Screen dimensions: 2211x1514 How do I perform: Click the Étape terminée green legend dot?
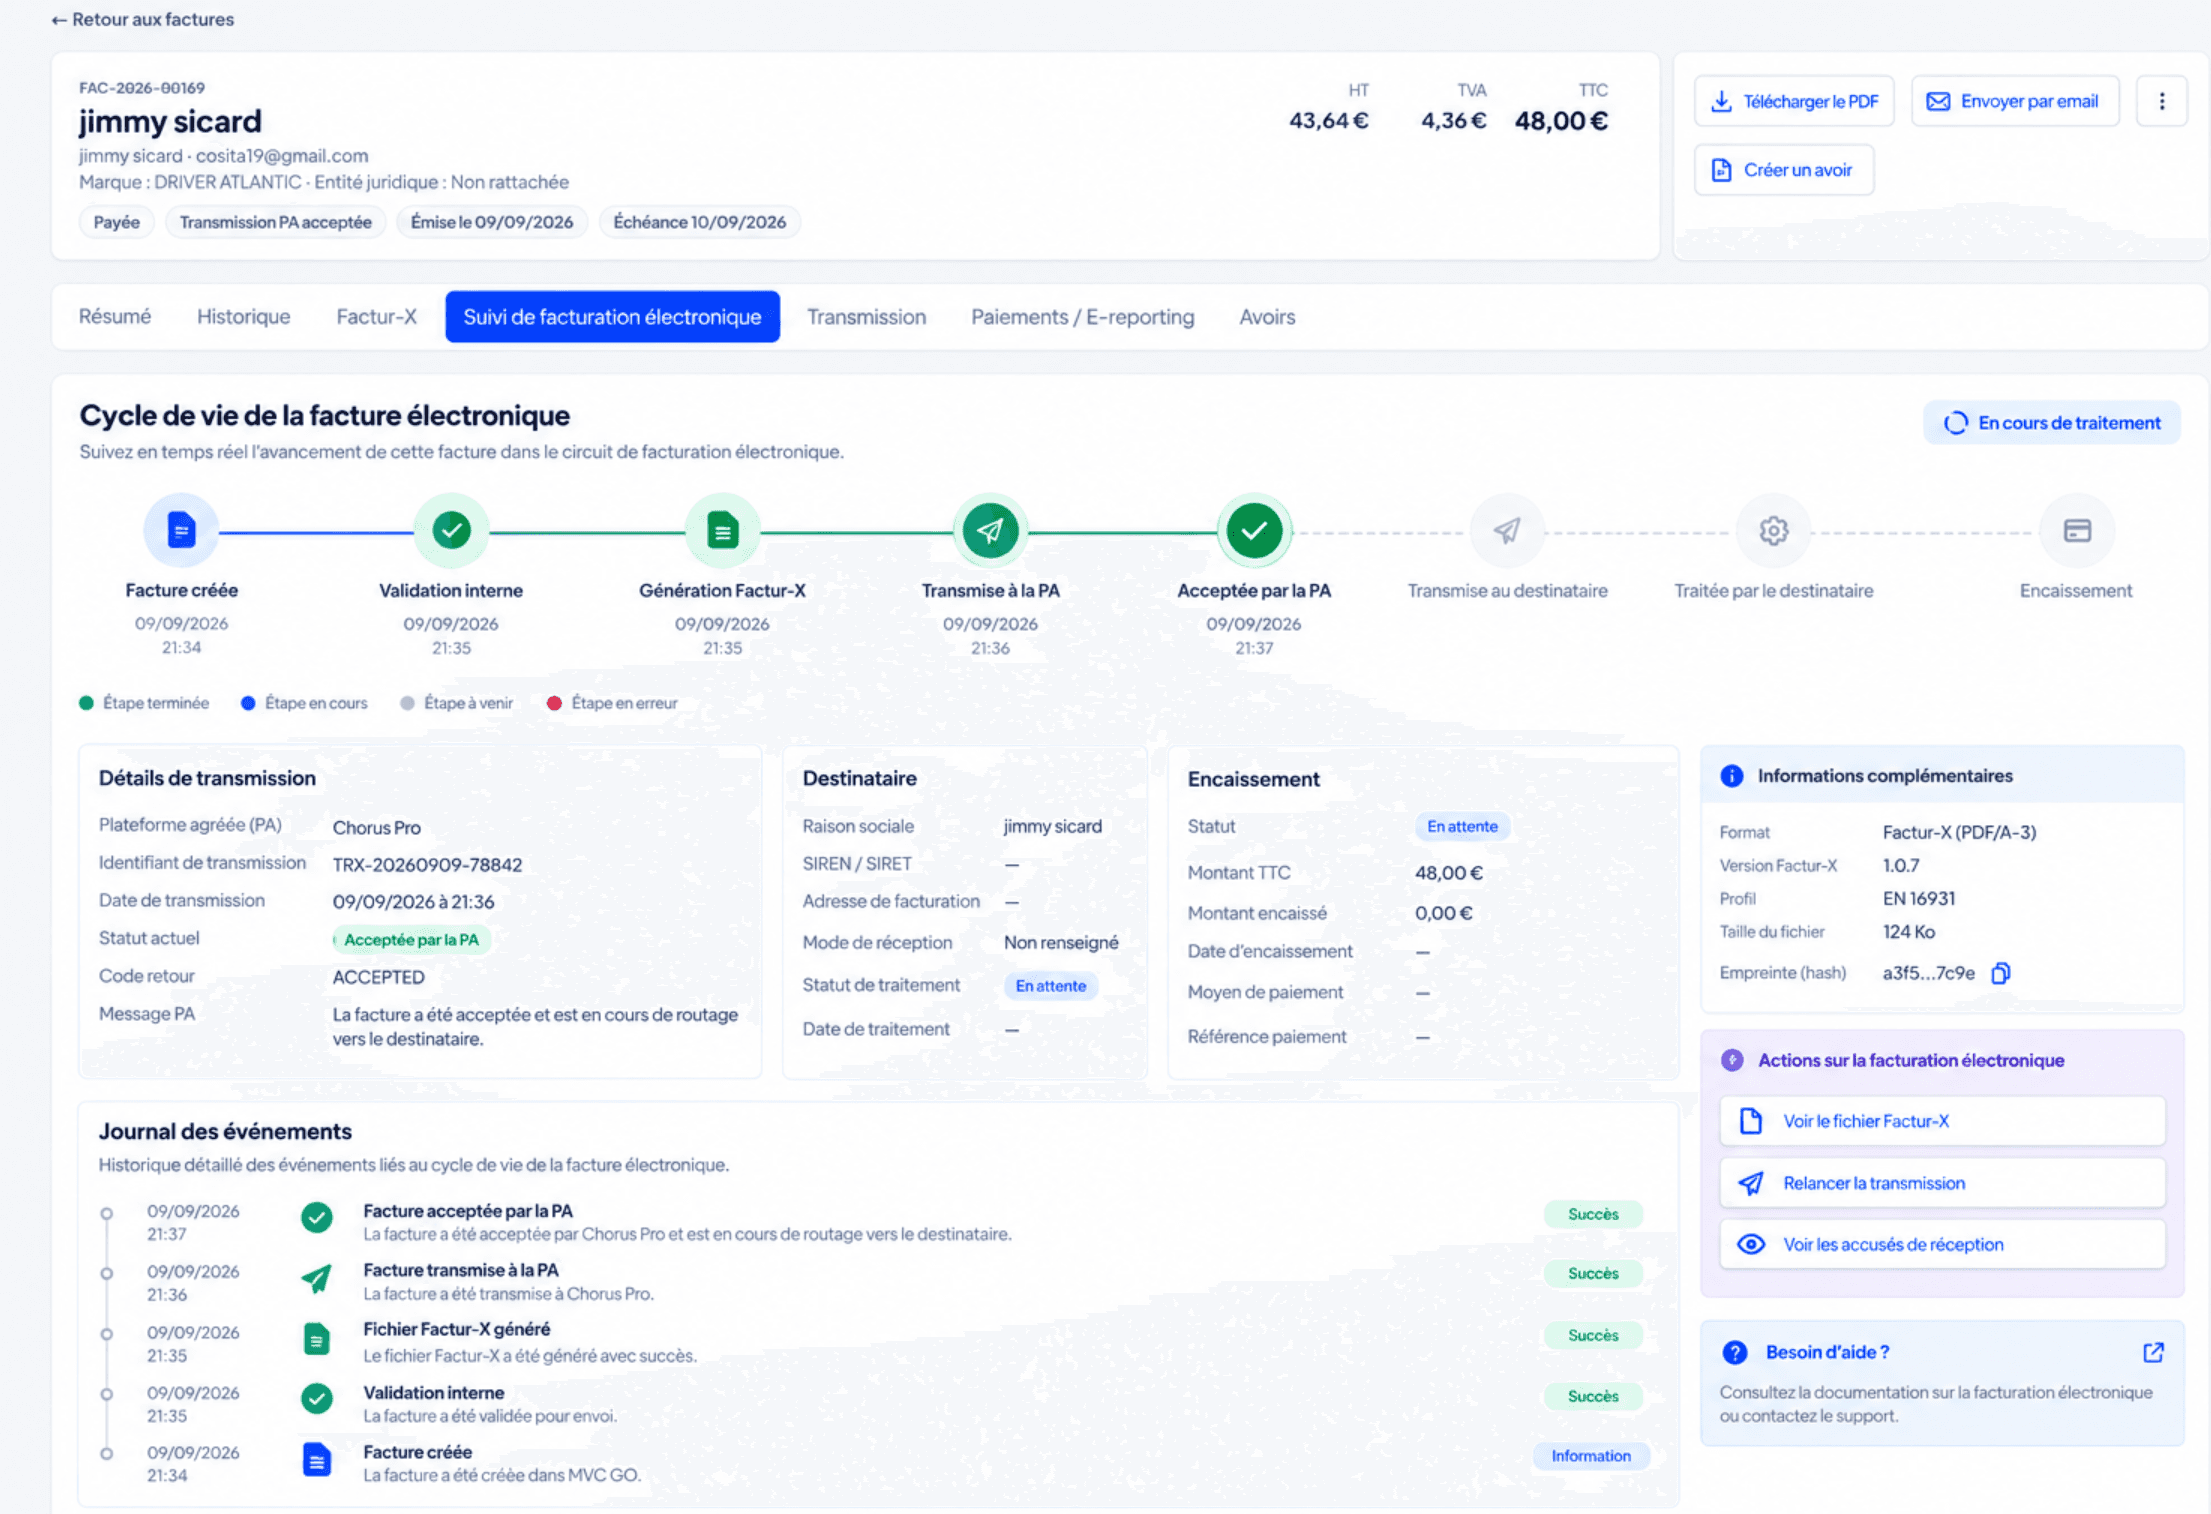point(86,703)
